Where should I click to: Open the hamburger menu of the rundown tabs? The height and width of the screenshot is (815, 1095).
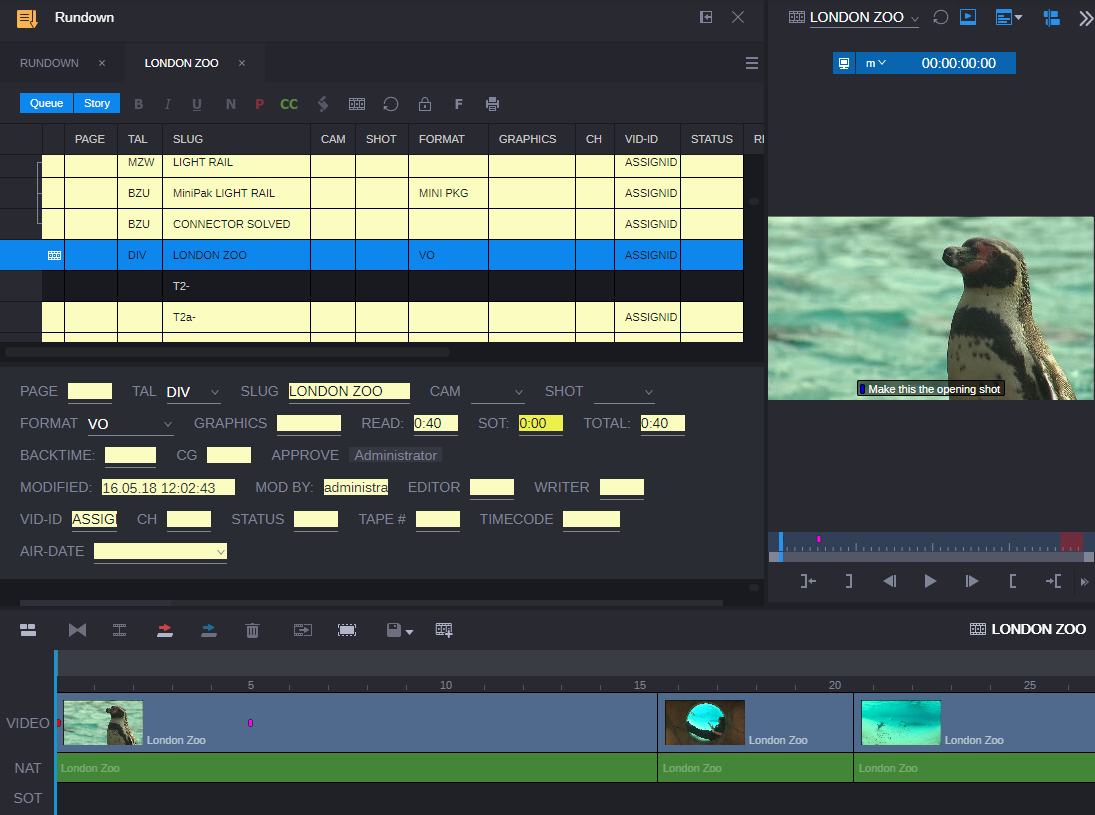point(751,63)
